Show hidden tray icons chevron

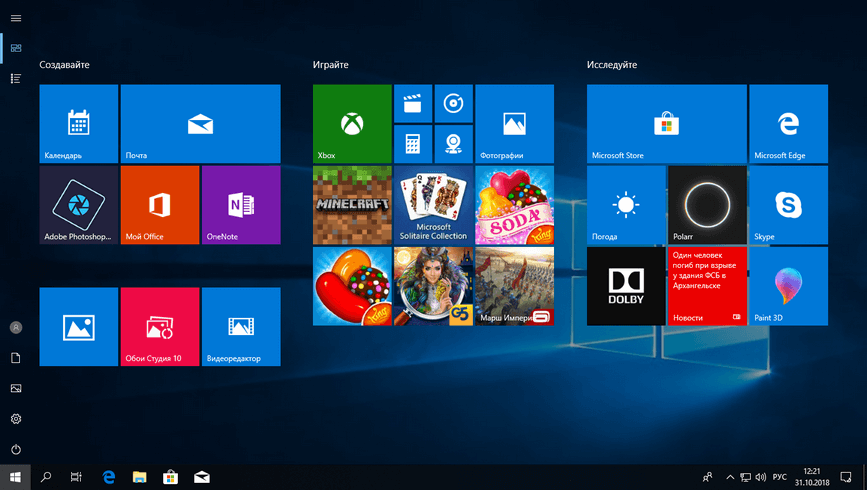click(x=730, y=477)
